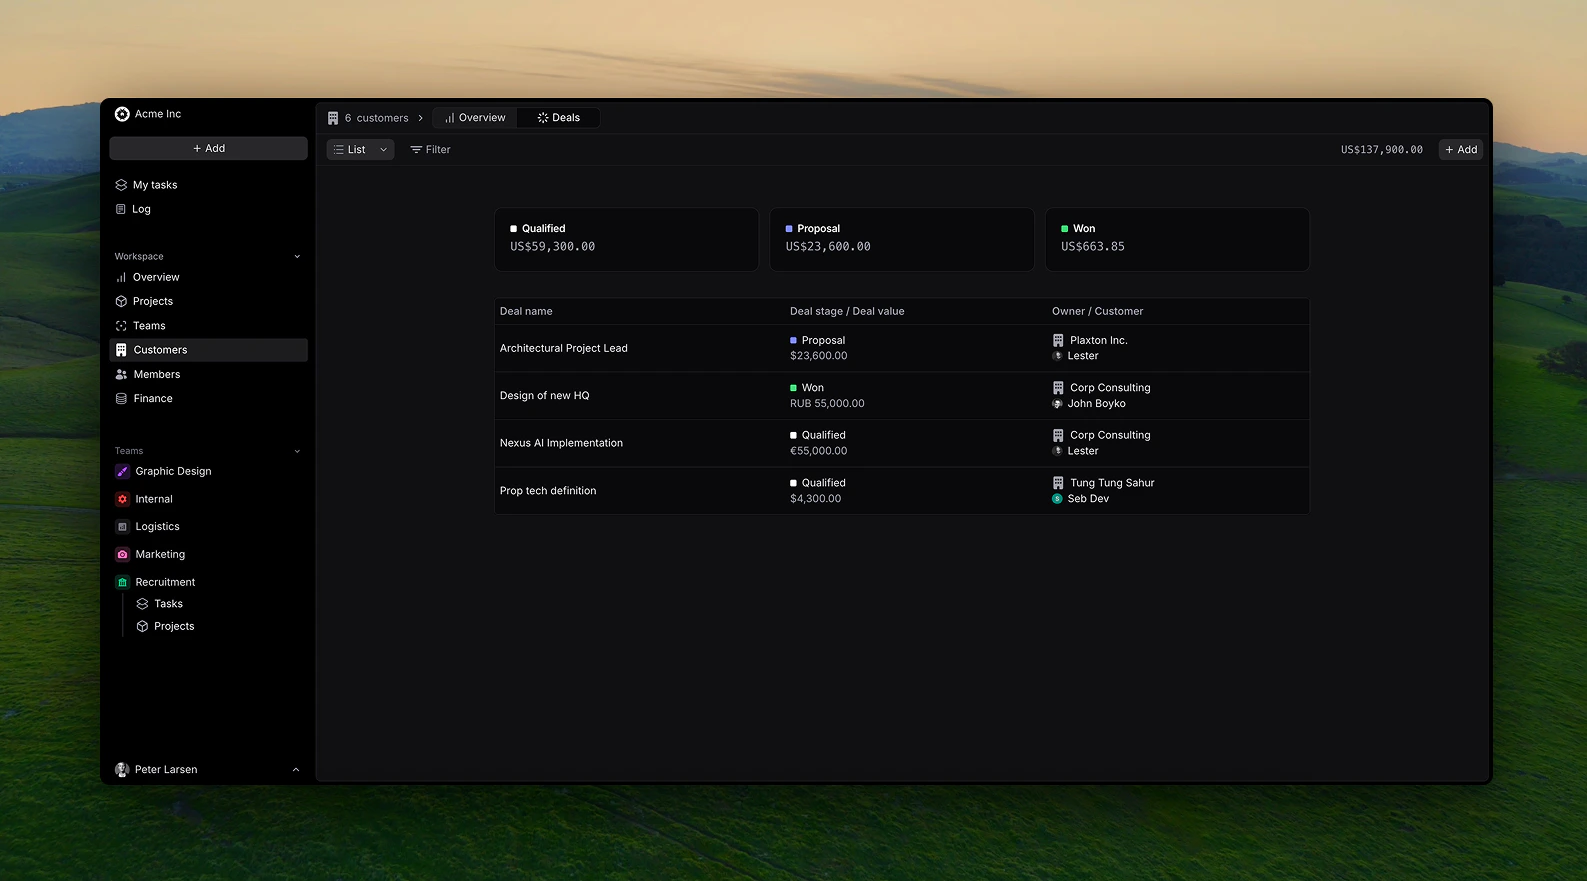This screenshot has width=1587, height=881.
Task: Click Corp Consulting in Design of new HQ row
Action: click(1101, 388)
